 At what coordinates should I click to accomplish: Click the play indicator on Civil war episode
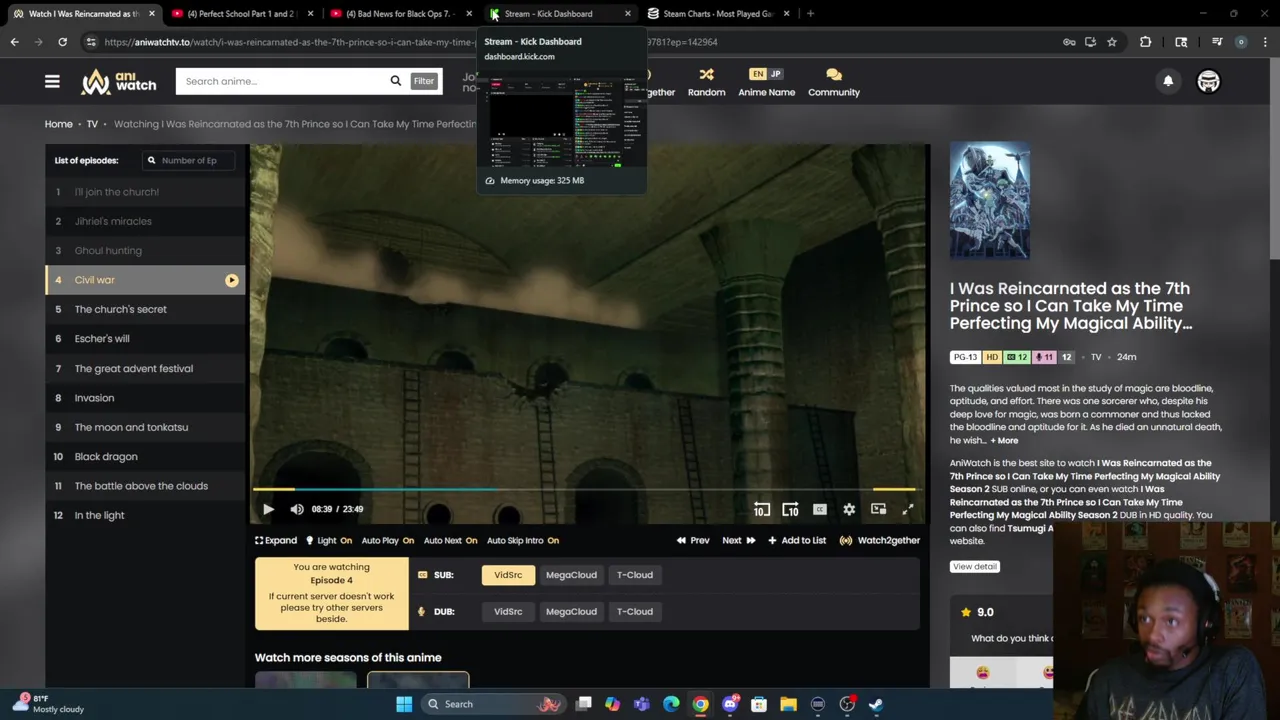(232, 280)
